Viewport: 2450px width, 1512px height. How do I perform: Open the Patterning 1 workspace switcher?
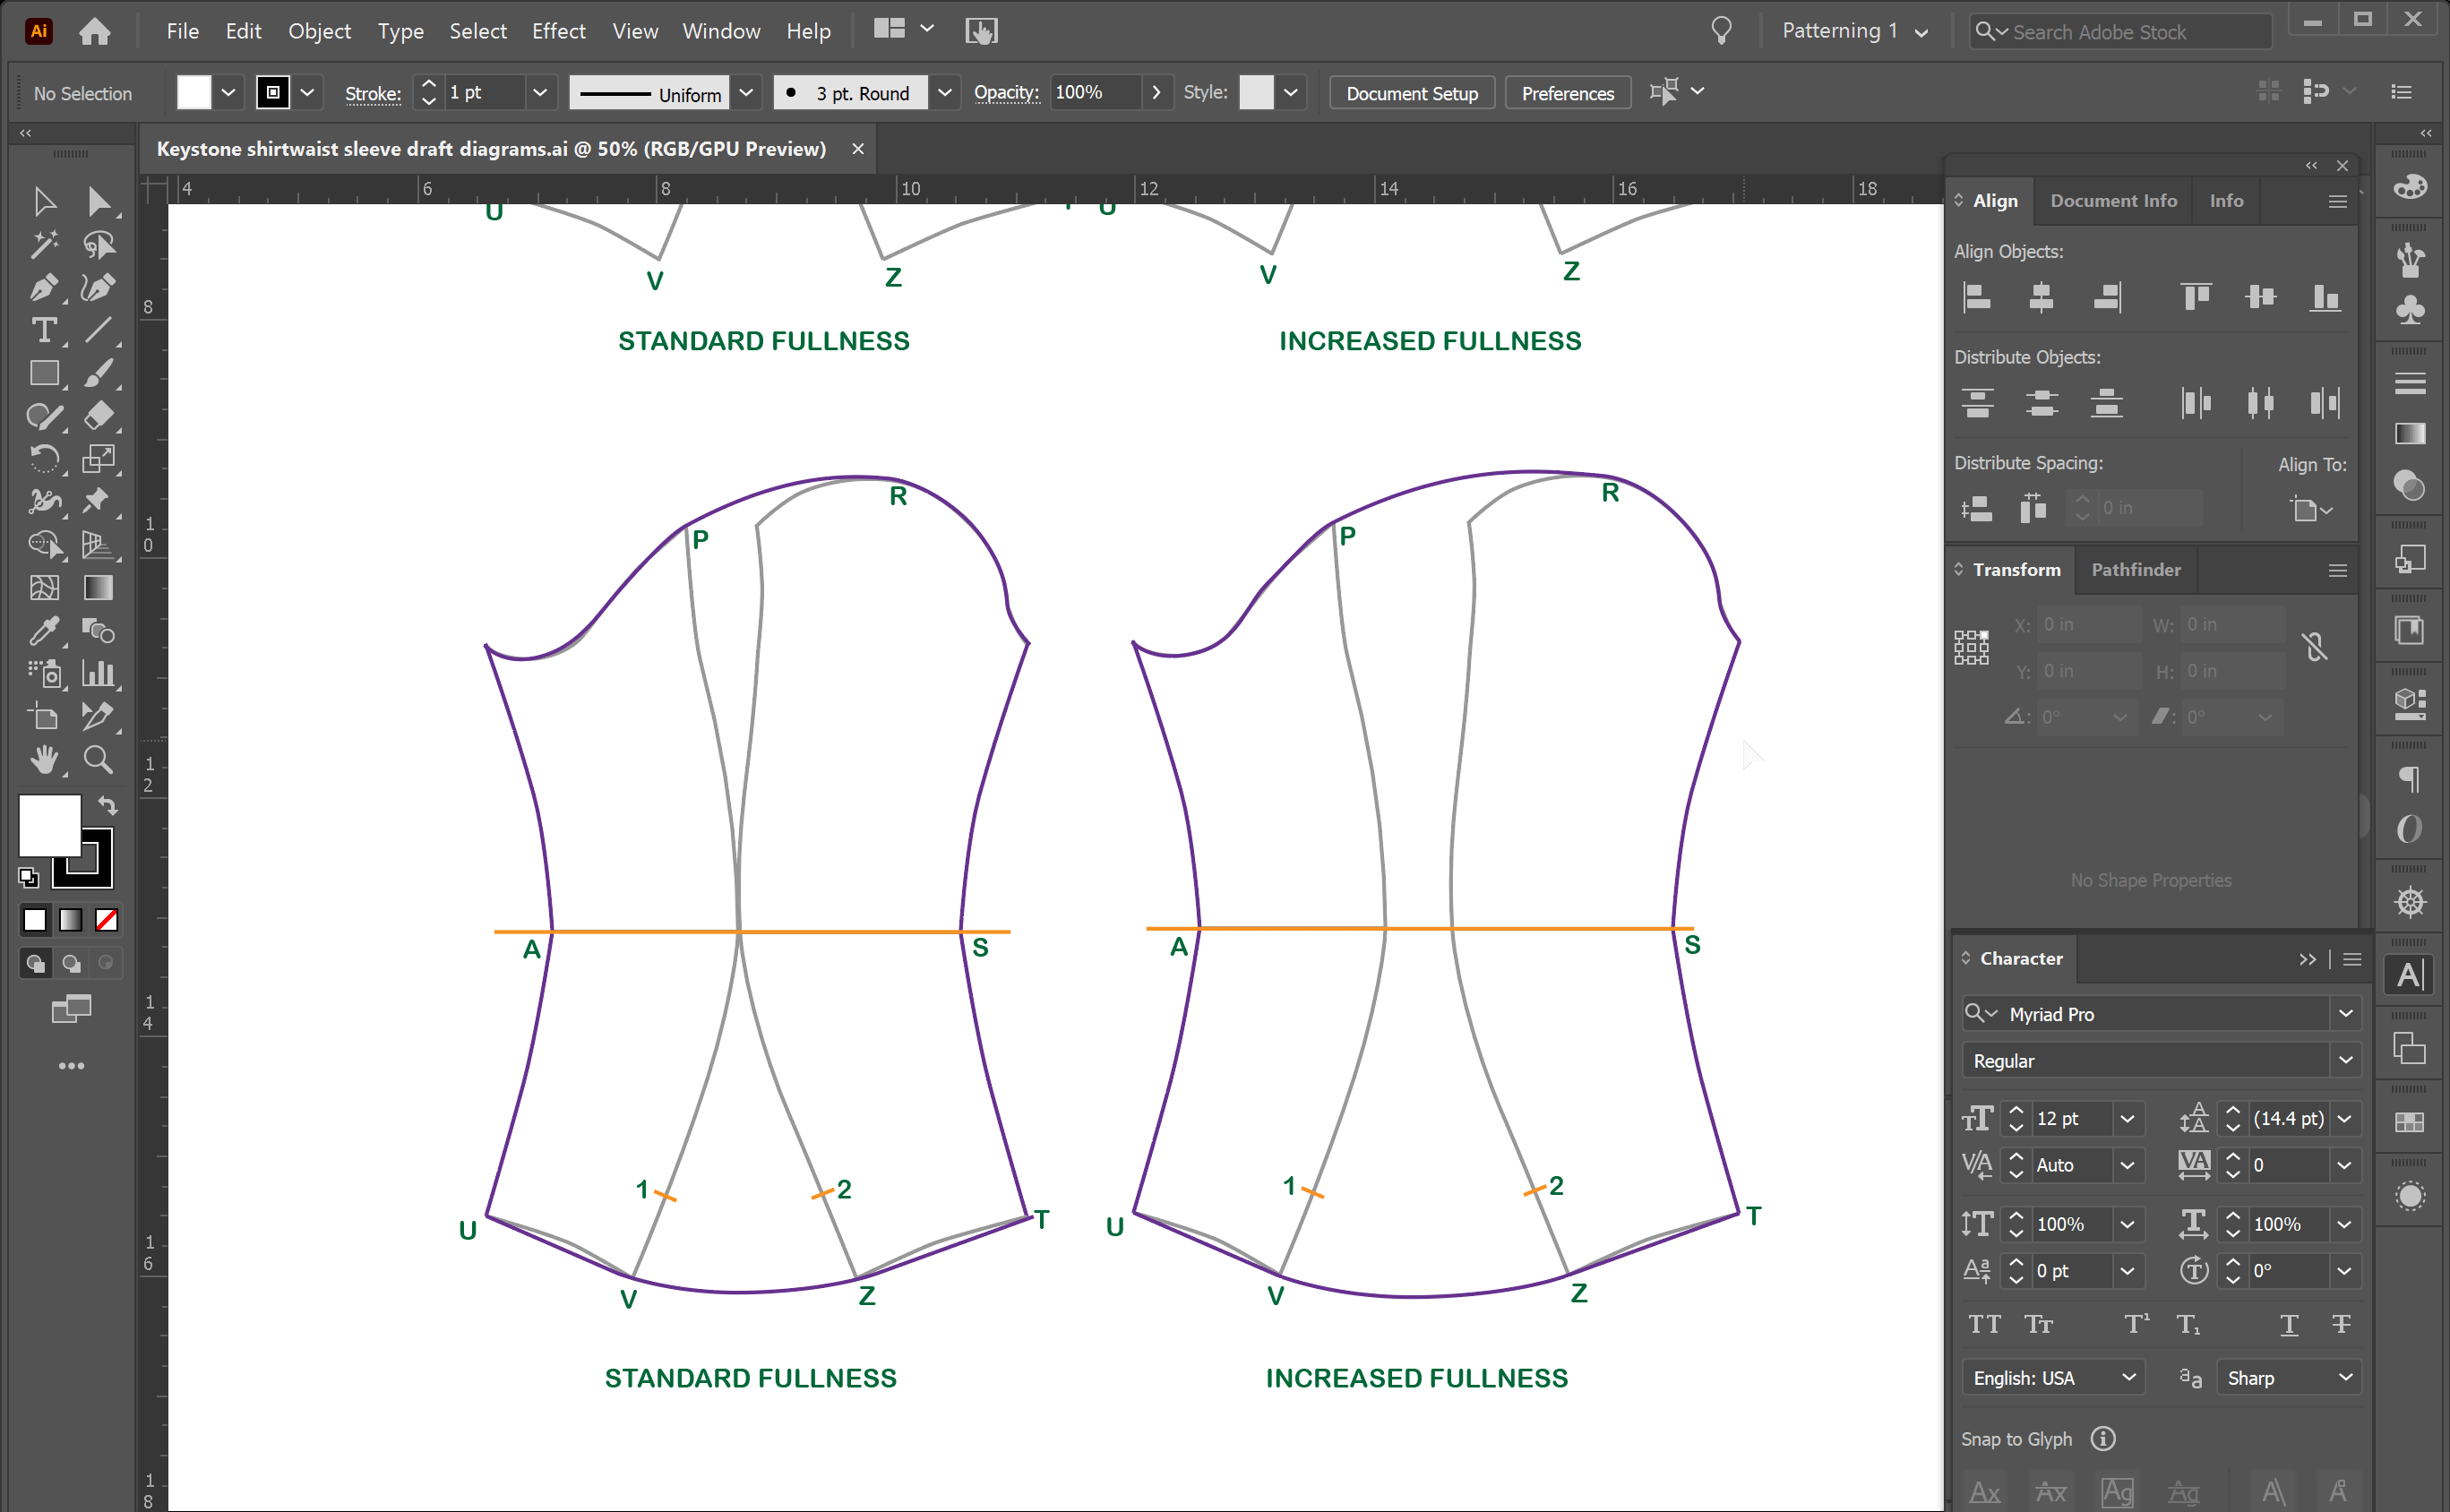click(1855, 31)
